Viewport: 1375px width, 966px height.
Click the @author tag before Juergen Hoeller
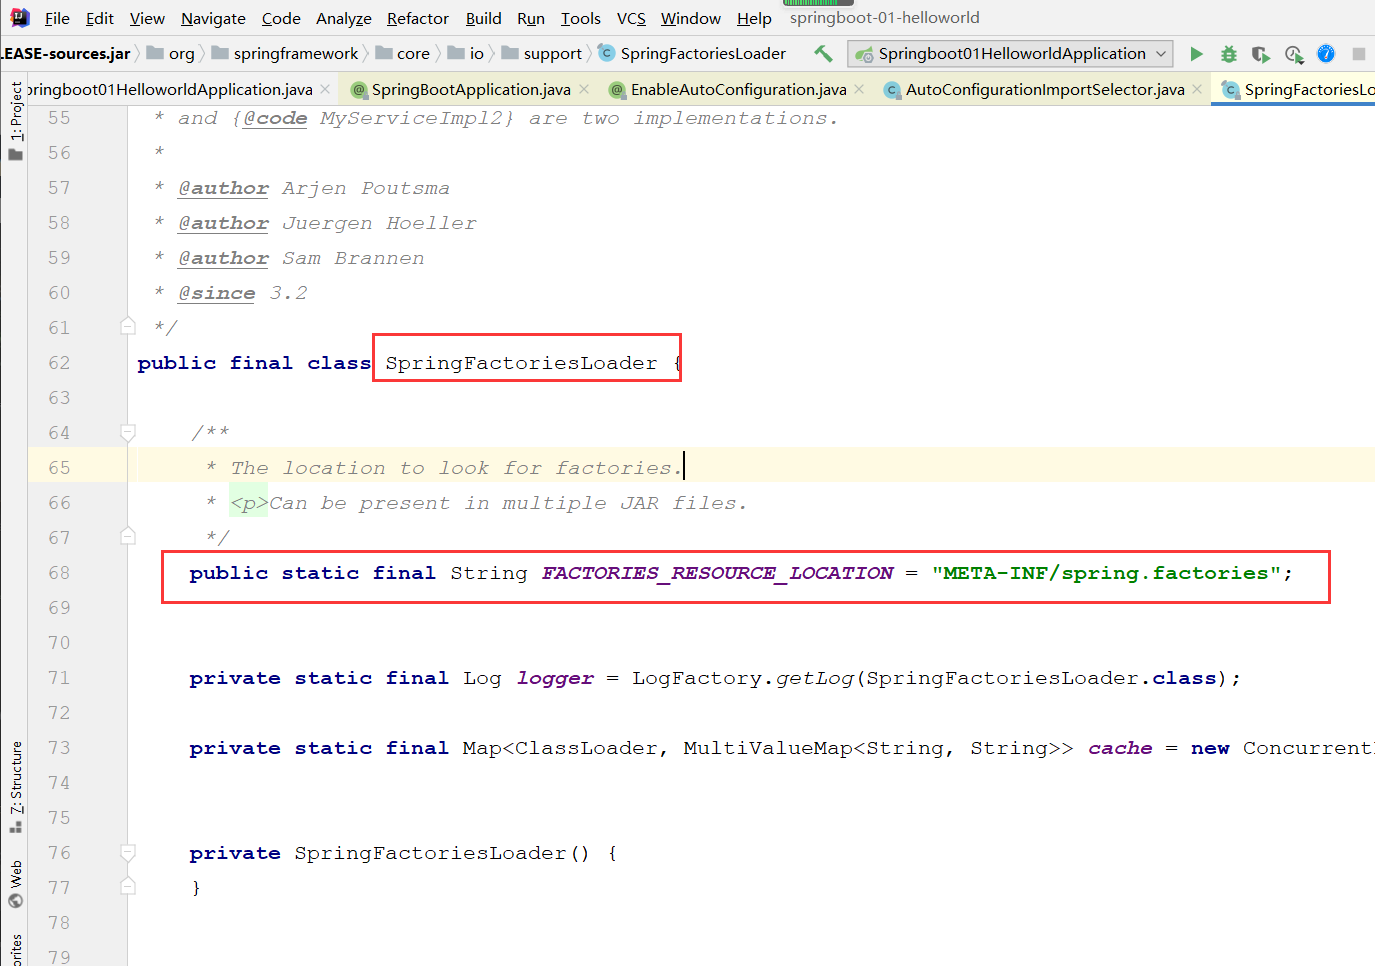click(224, 223)
